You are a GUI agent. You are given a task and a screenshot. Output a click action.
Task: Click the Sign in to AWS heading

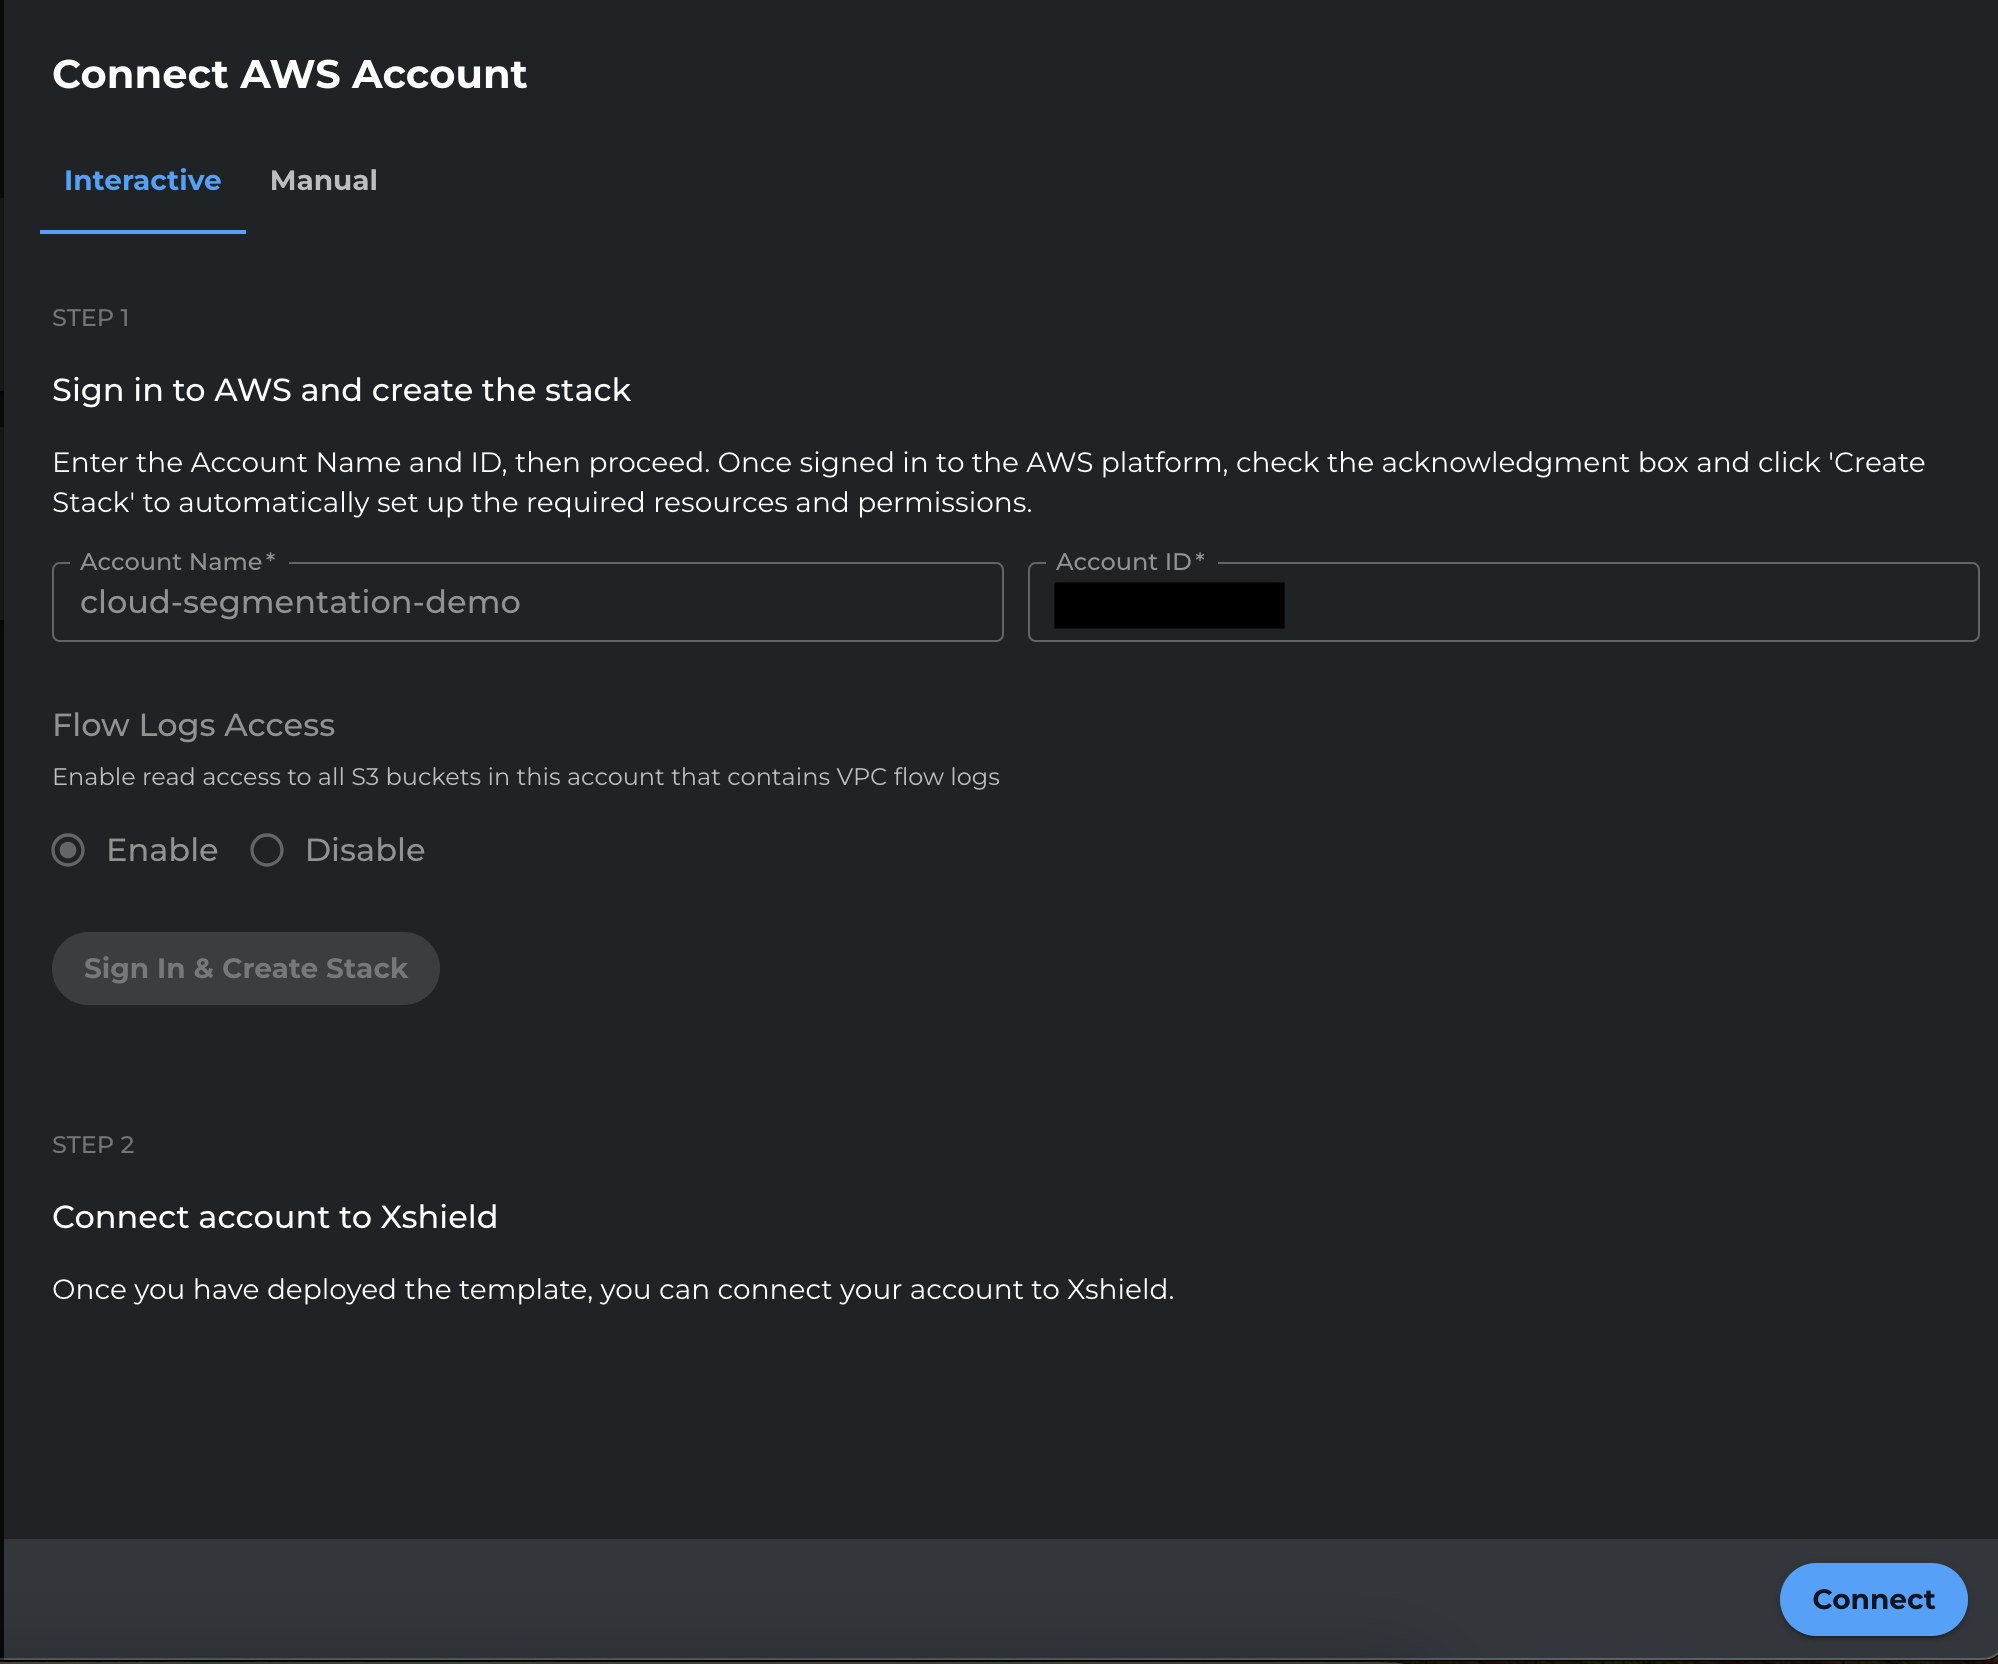[342, 390]
